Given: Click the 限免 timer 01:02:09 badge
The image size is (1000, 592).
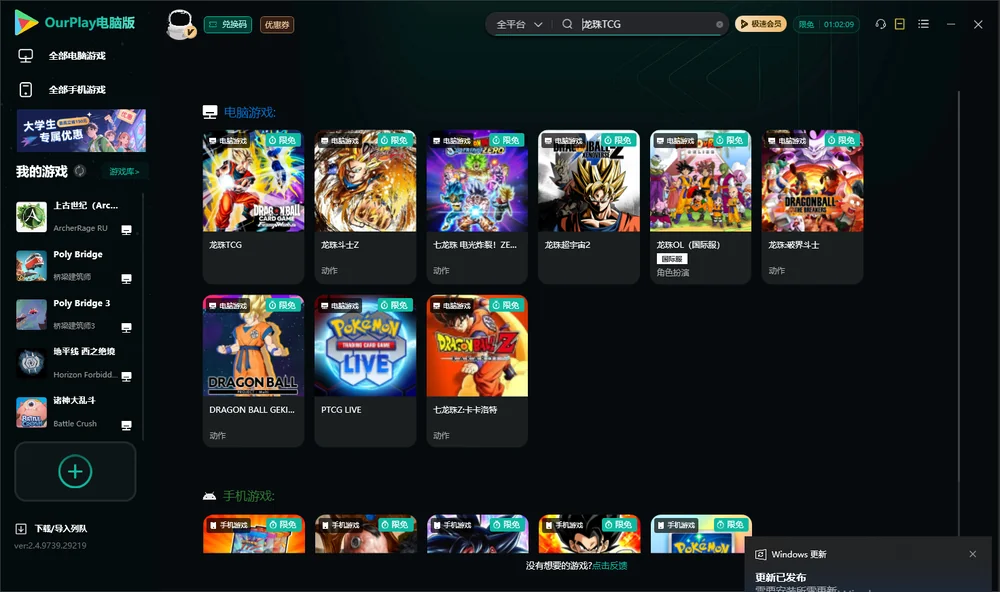Looking at the screenshot, I should coord(827,24).
